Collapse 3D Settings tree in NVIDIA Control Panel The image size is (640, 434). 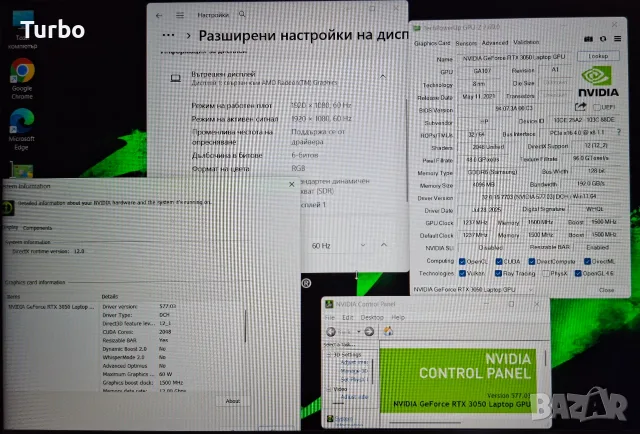pos(329,355)
